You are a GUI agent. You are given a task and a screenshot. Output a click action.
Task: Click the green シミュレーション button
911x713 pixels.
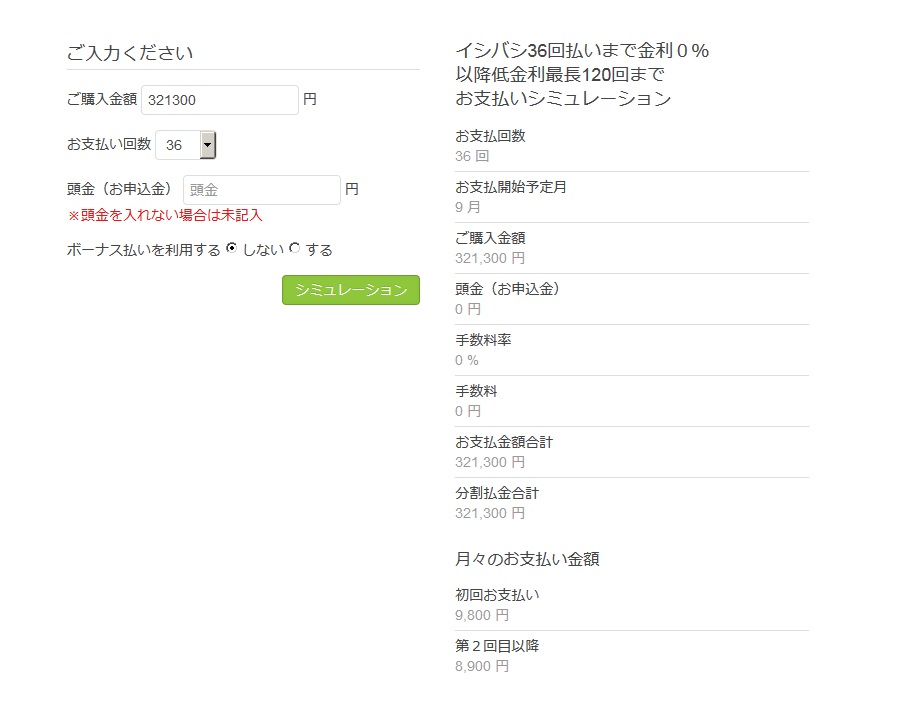pyautogui.click(x=351, y=290)
